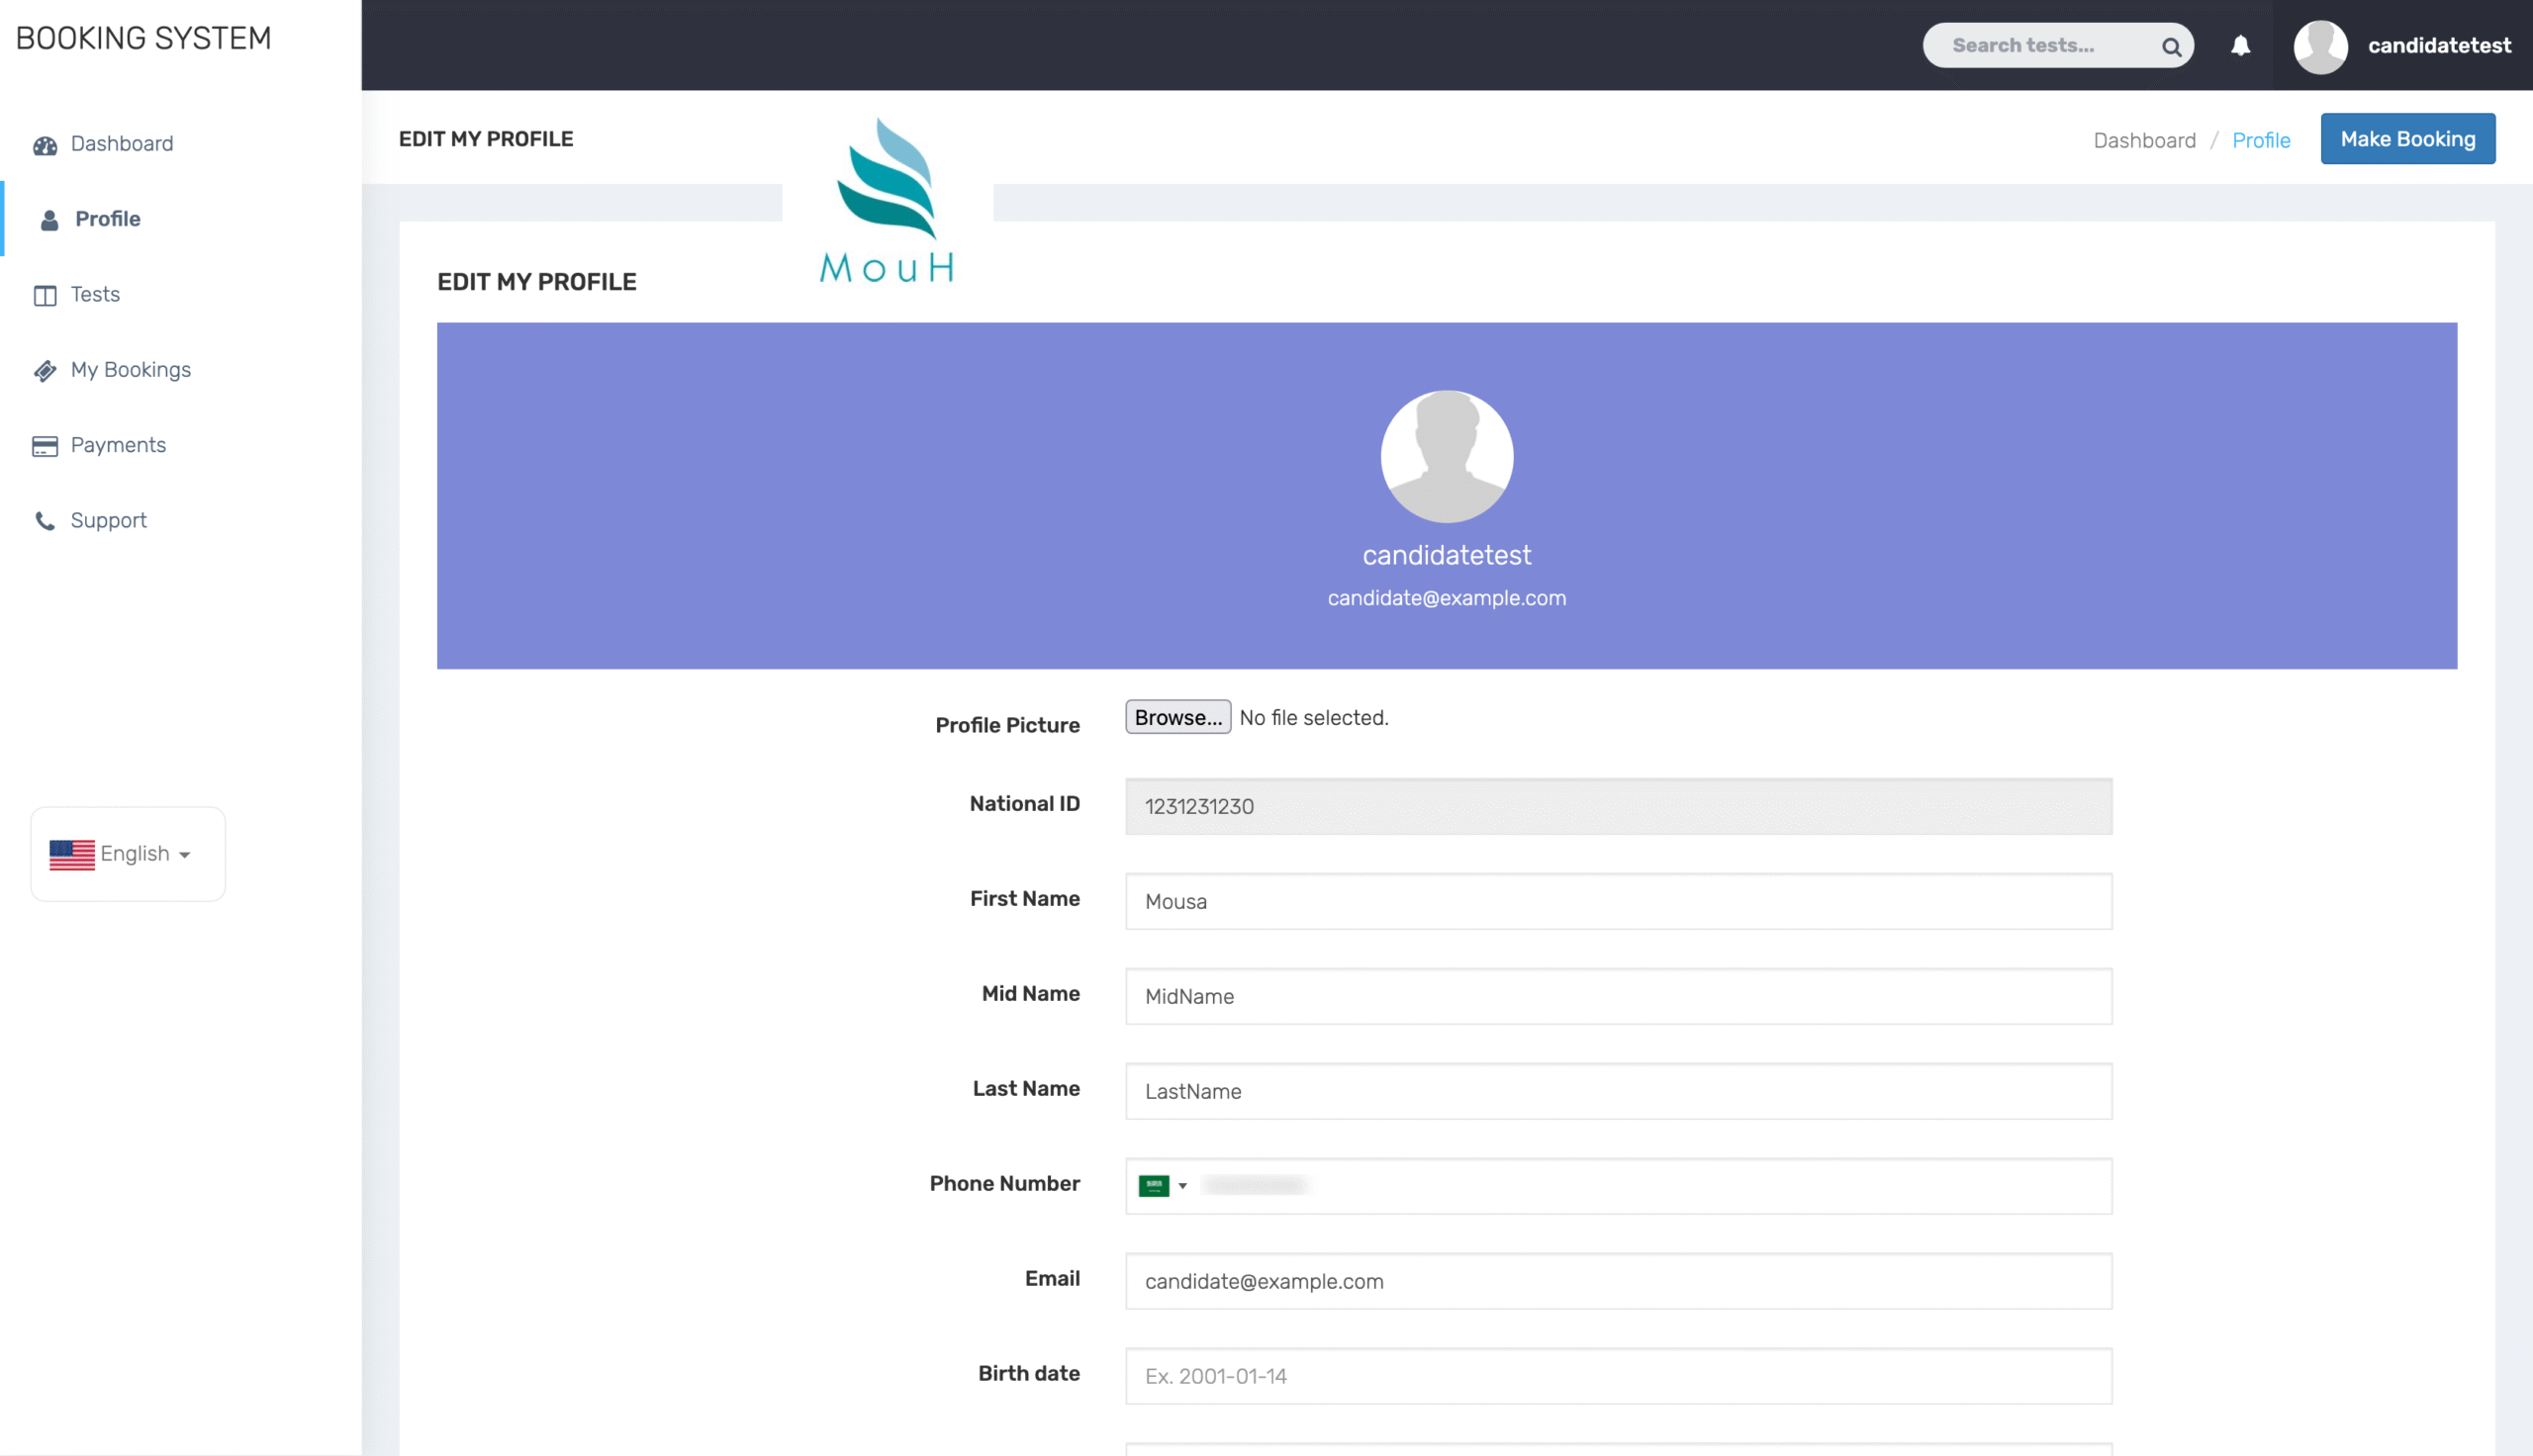Go to My Bookings menu item
The image size is (2533, 1456).
pos(130,370)
